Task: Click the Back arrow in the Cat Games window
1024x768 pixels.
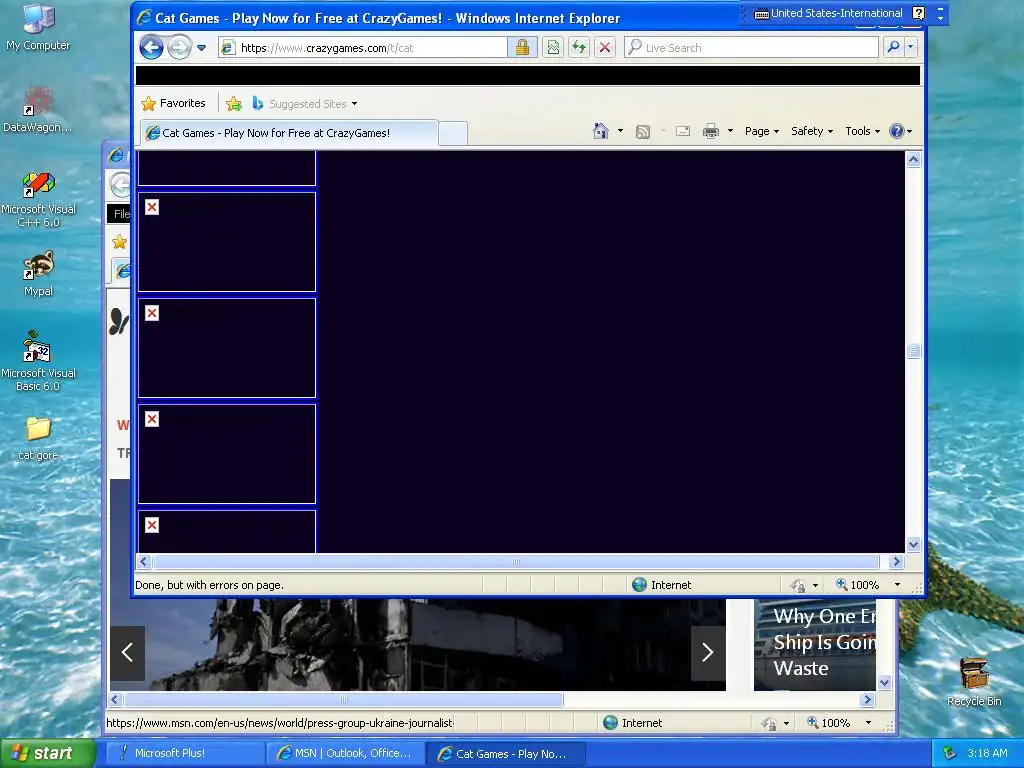Action: click(x=151, y=47)
